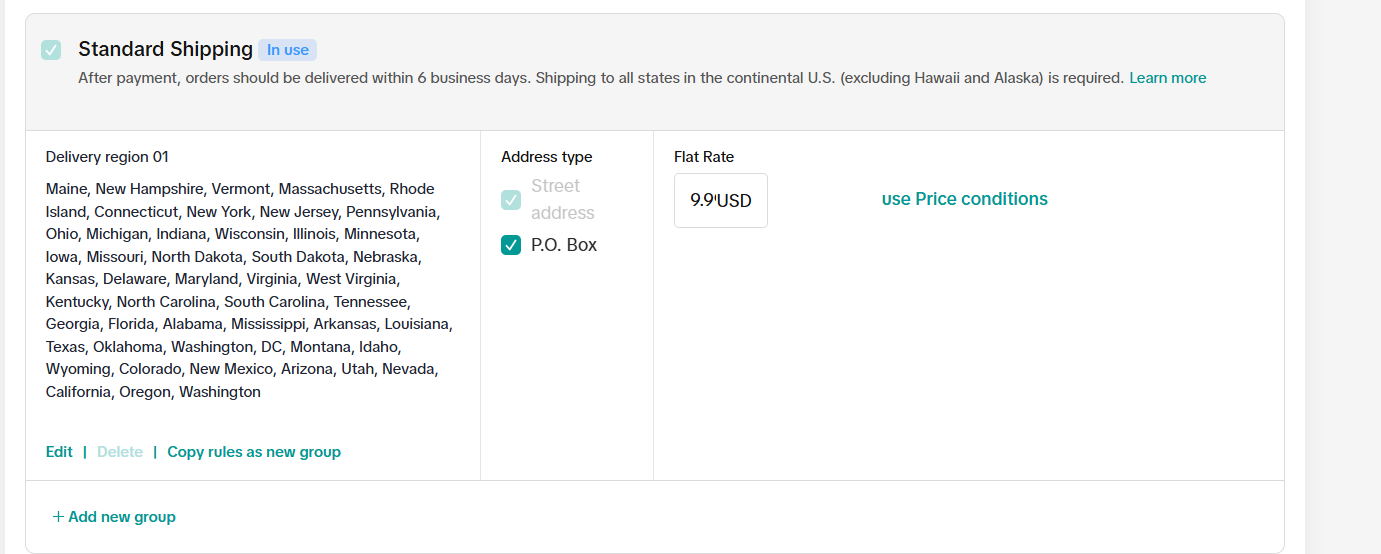Click the Street address label text
1381x554 pixels.
[562, 199]
